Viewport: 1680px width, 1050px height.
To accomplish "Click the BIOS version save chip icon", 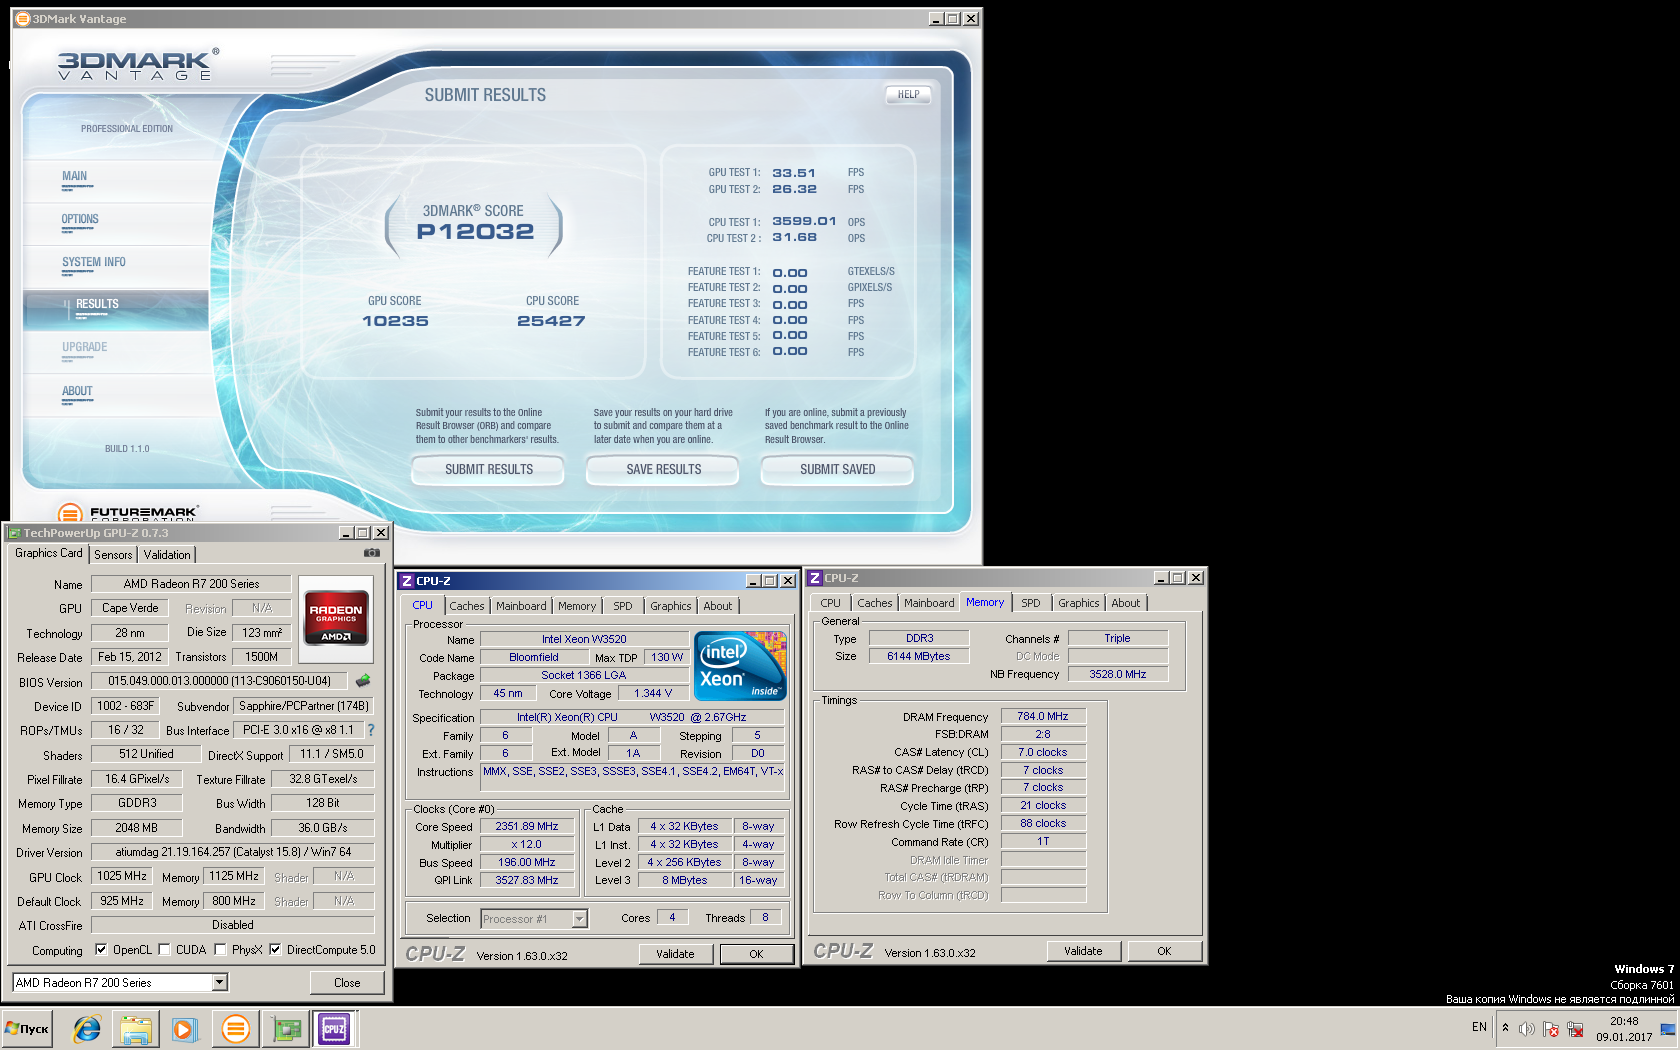I will [x=363, y=681].
